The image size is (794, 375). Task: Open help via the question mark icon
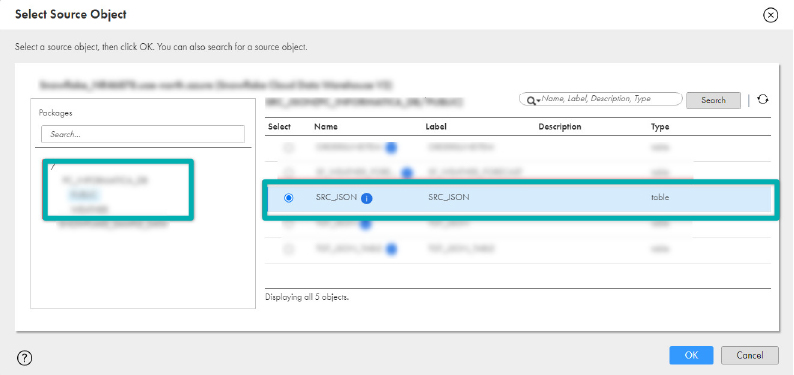tap(24, 358)
